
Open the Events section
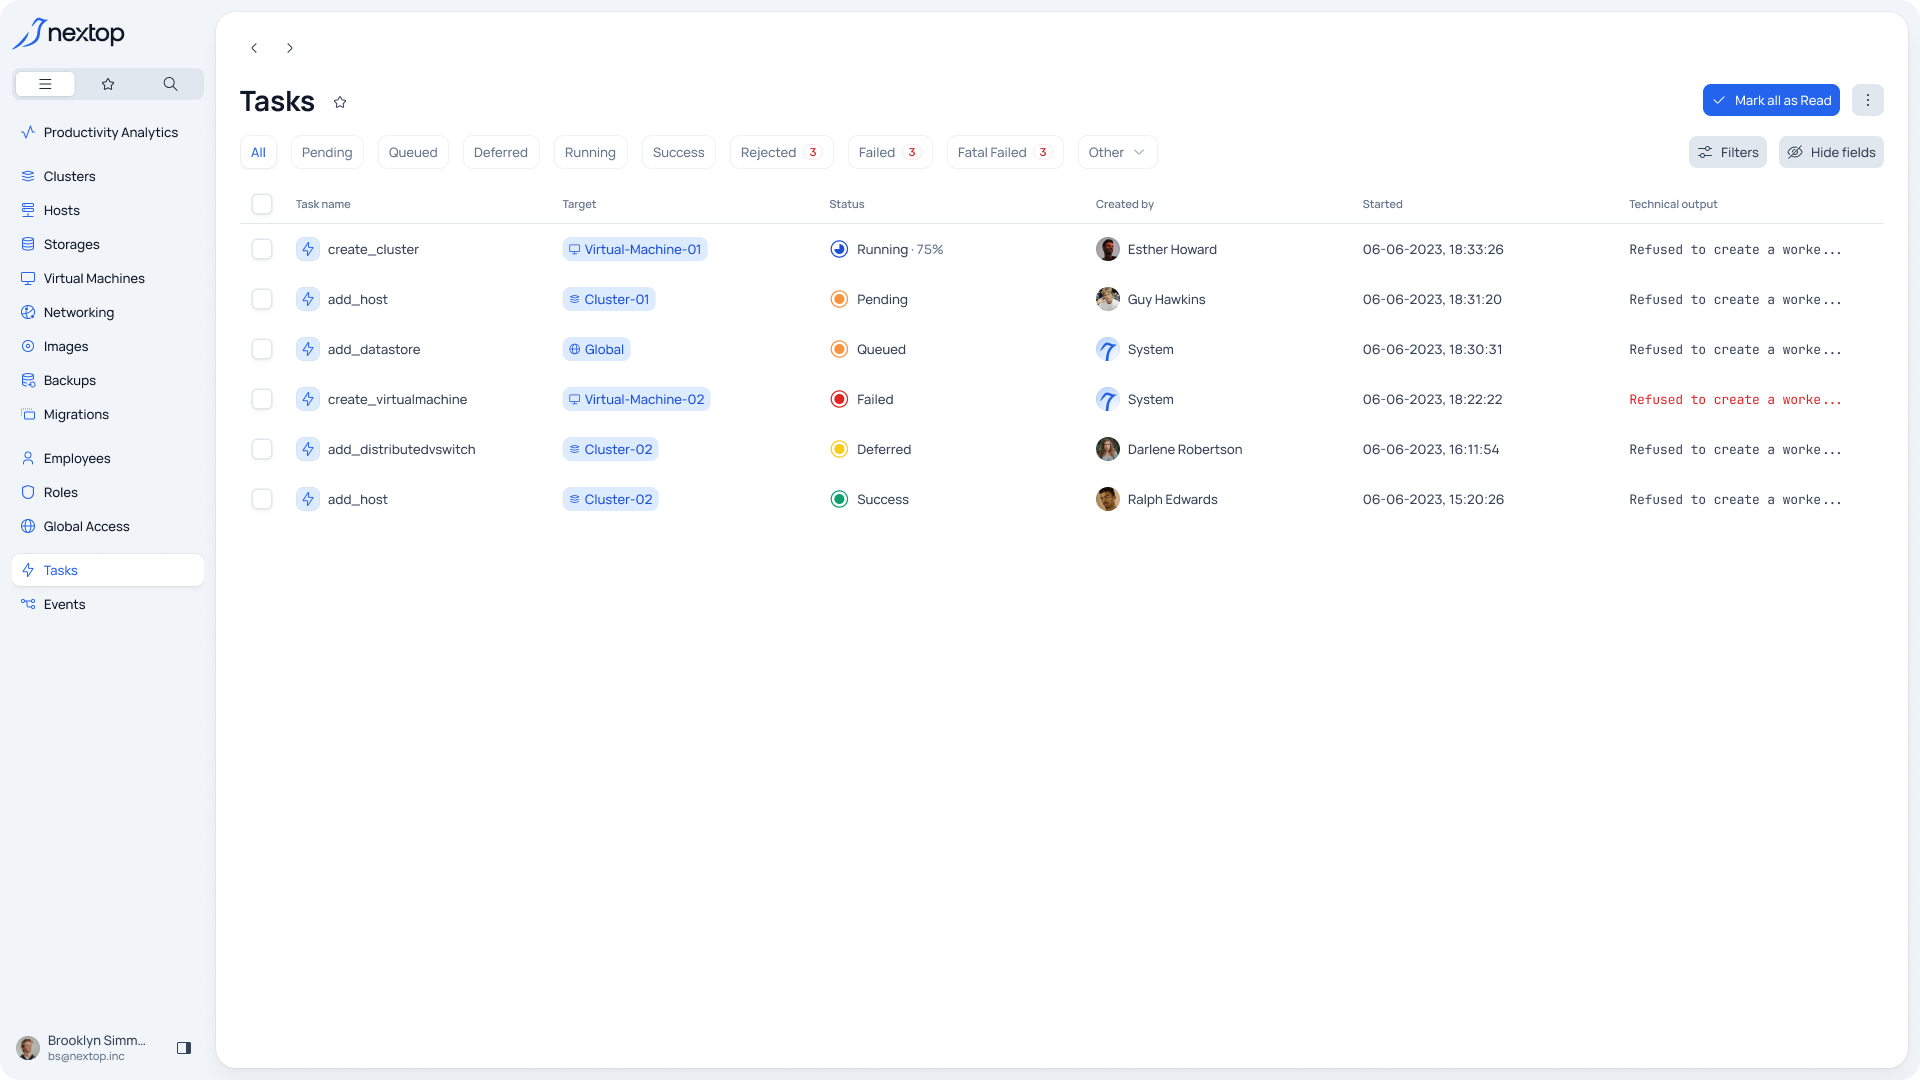click(x=65, y=604)
